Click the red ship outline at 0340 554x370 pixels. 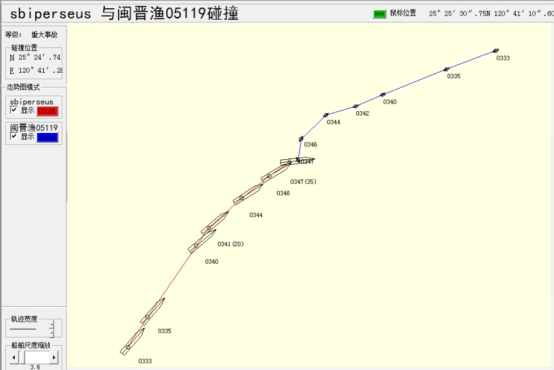point(202,241)
